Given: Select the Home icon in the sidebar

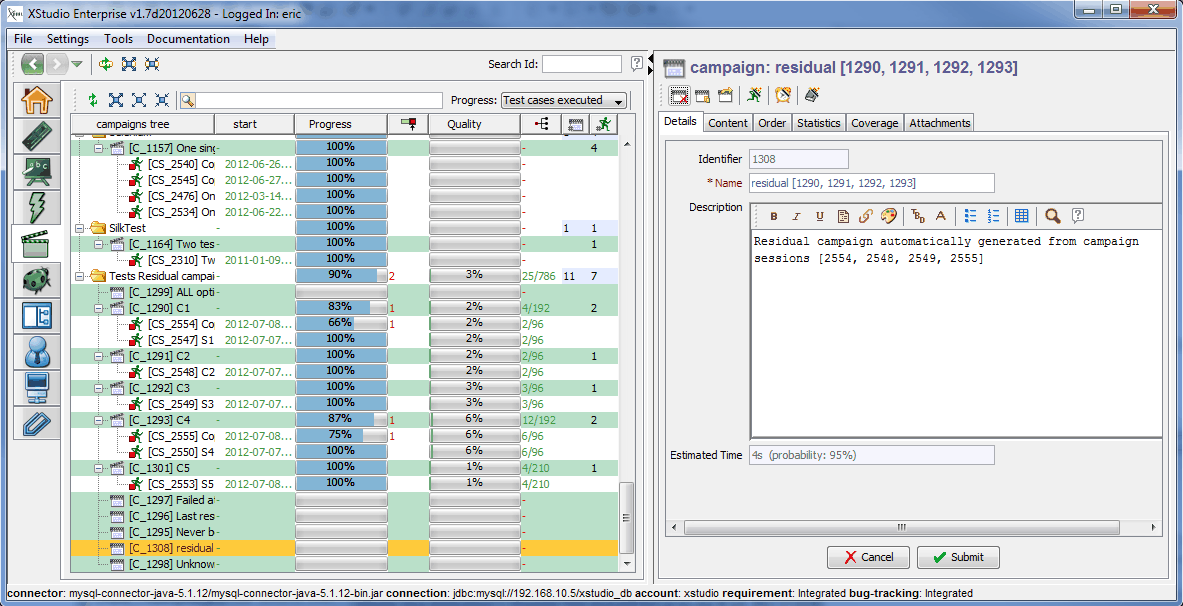Looking at the screenshot, I should point(36,100).
